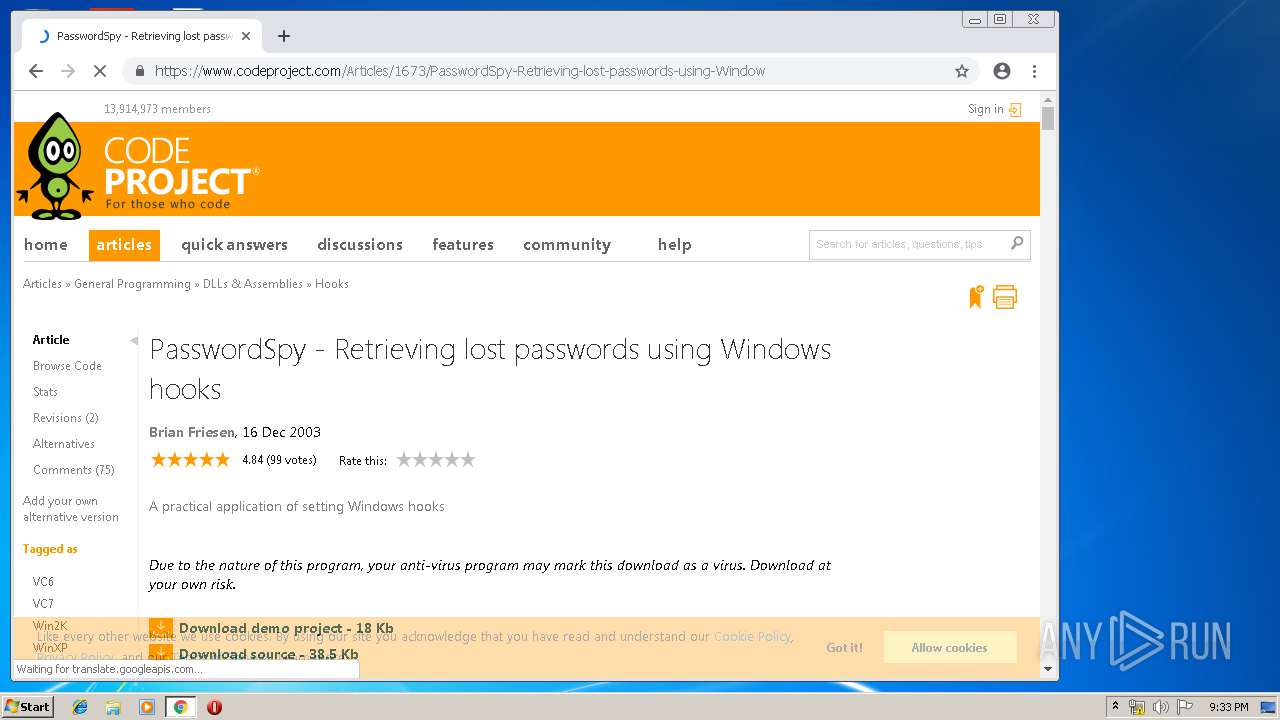
Task: Open Comments (75) in sidebar
Action: tap(74, 470)
